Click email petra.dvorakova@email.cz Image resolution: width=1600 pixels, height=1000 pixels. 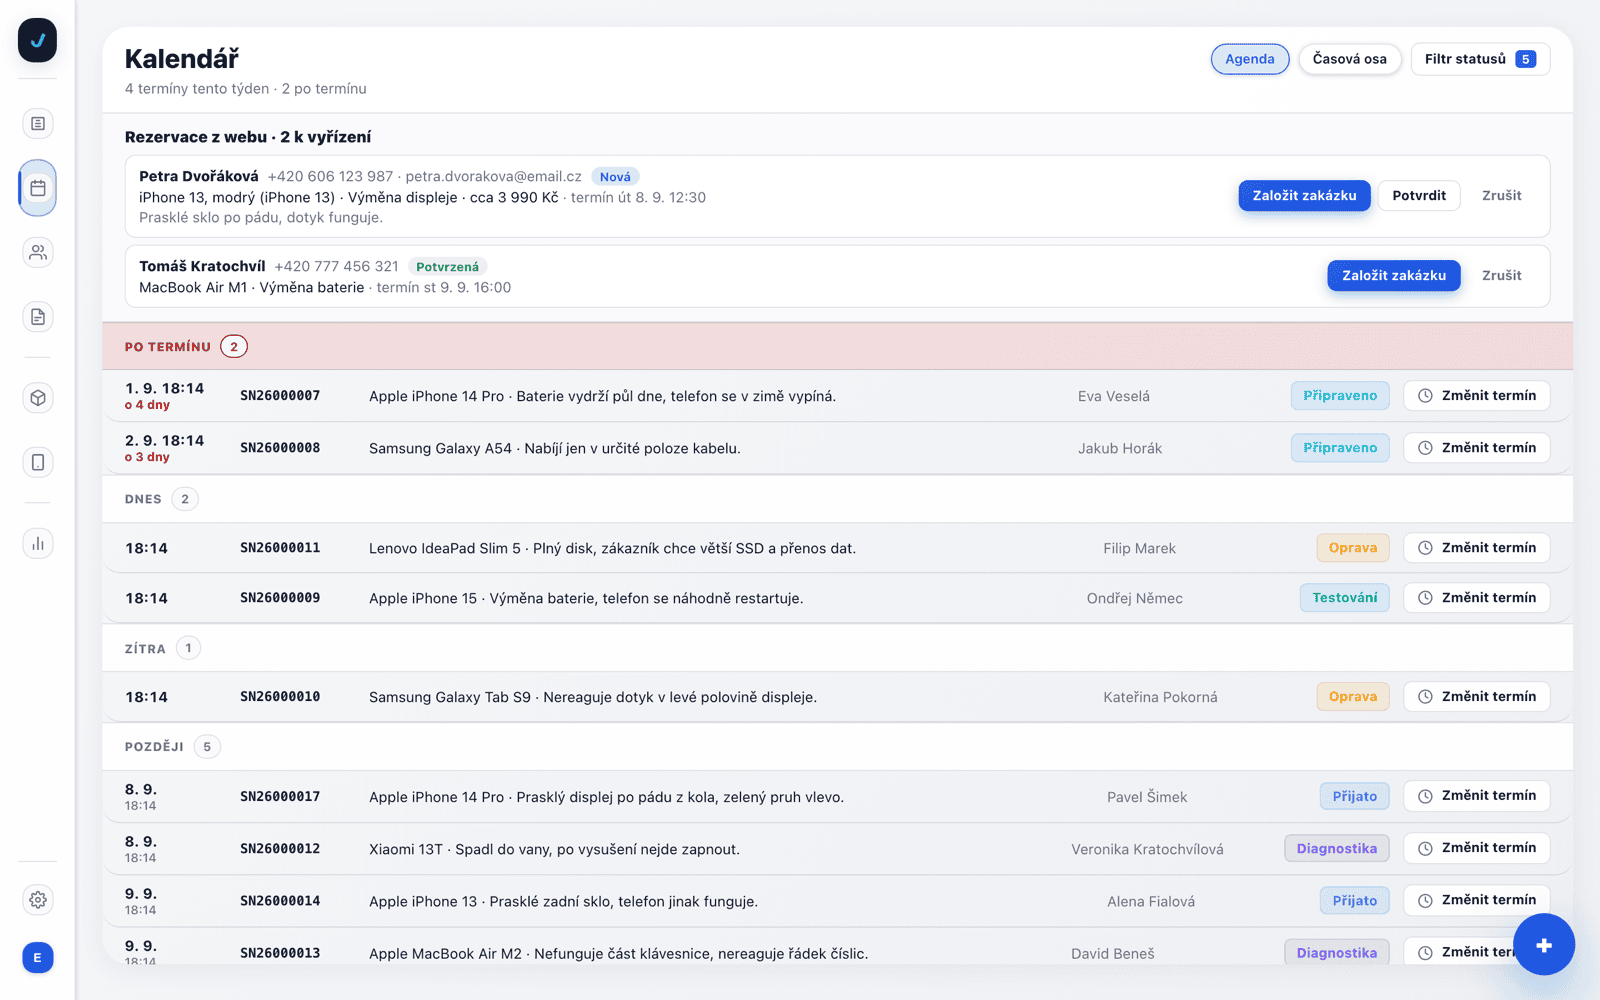click(x=493, y=177)
